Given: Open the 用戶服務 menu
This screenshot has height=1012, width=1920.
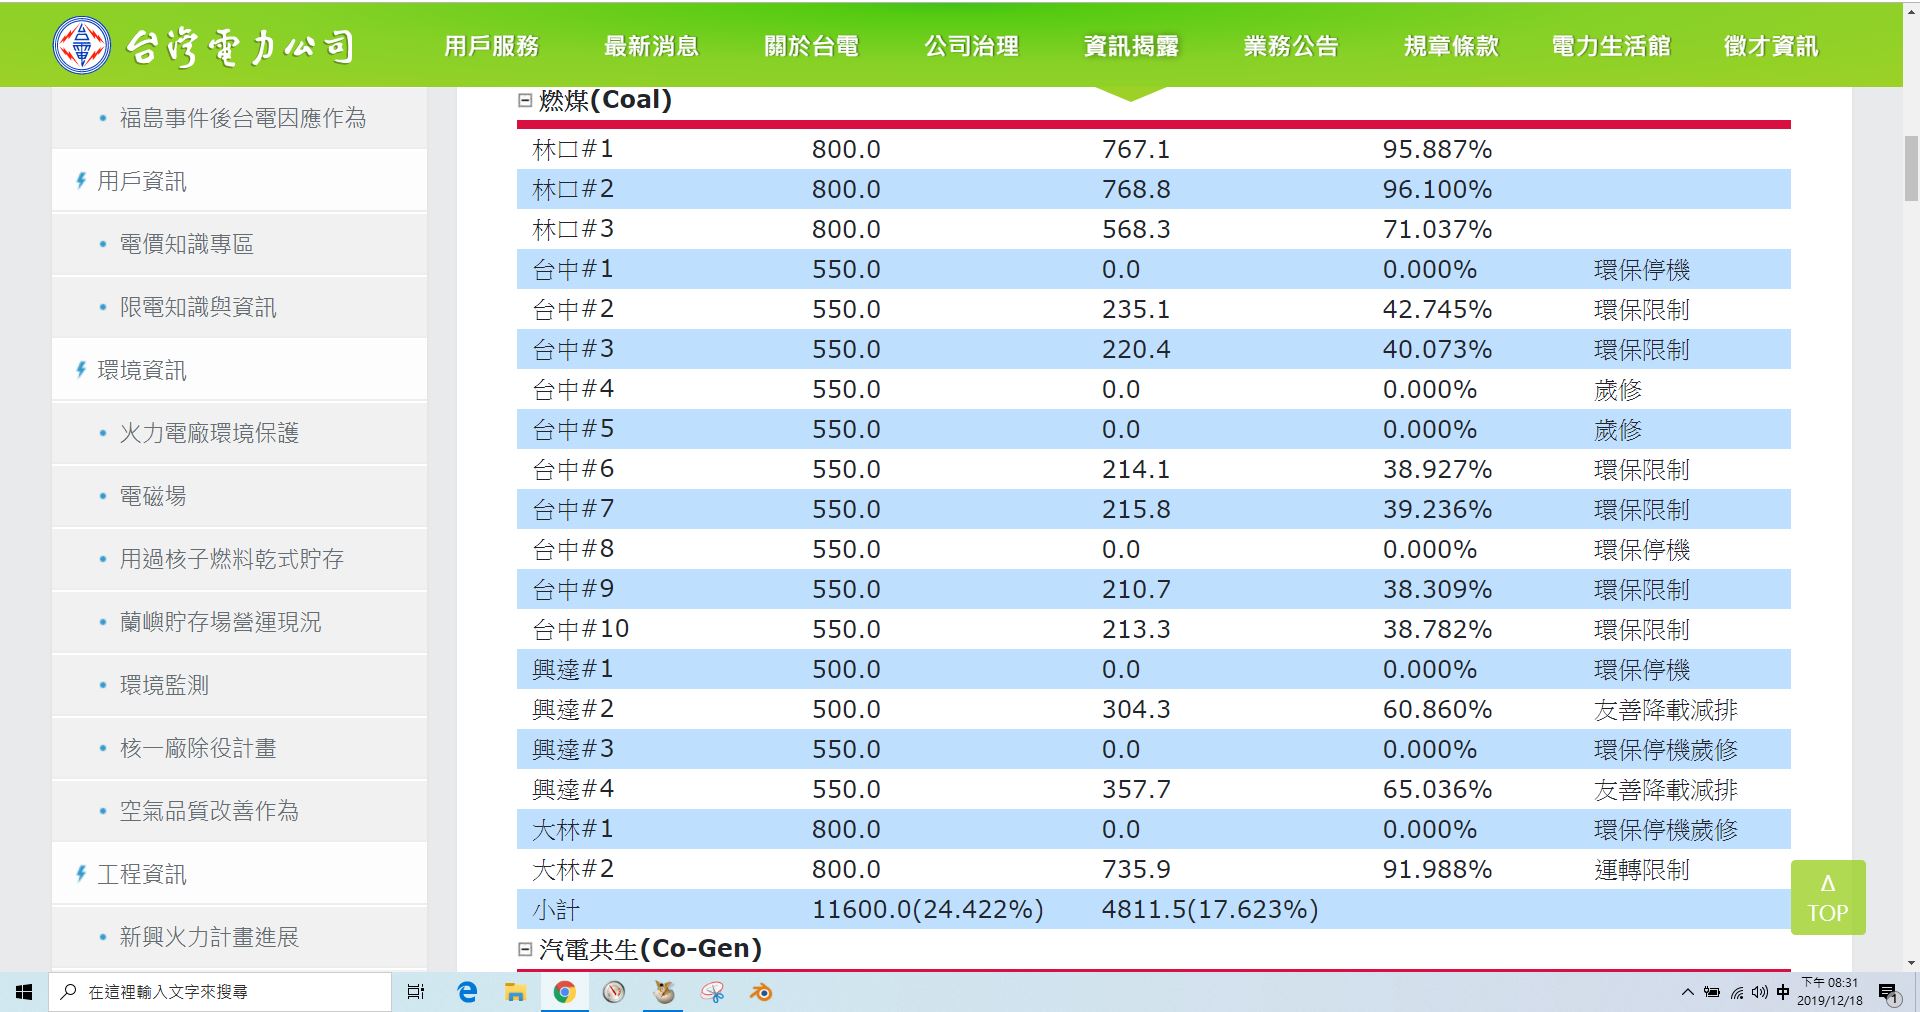Looking at the screenshot, I should 491,46.
